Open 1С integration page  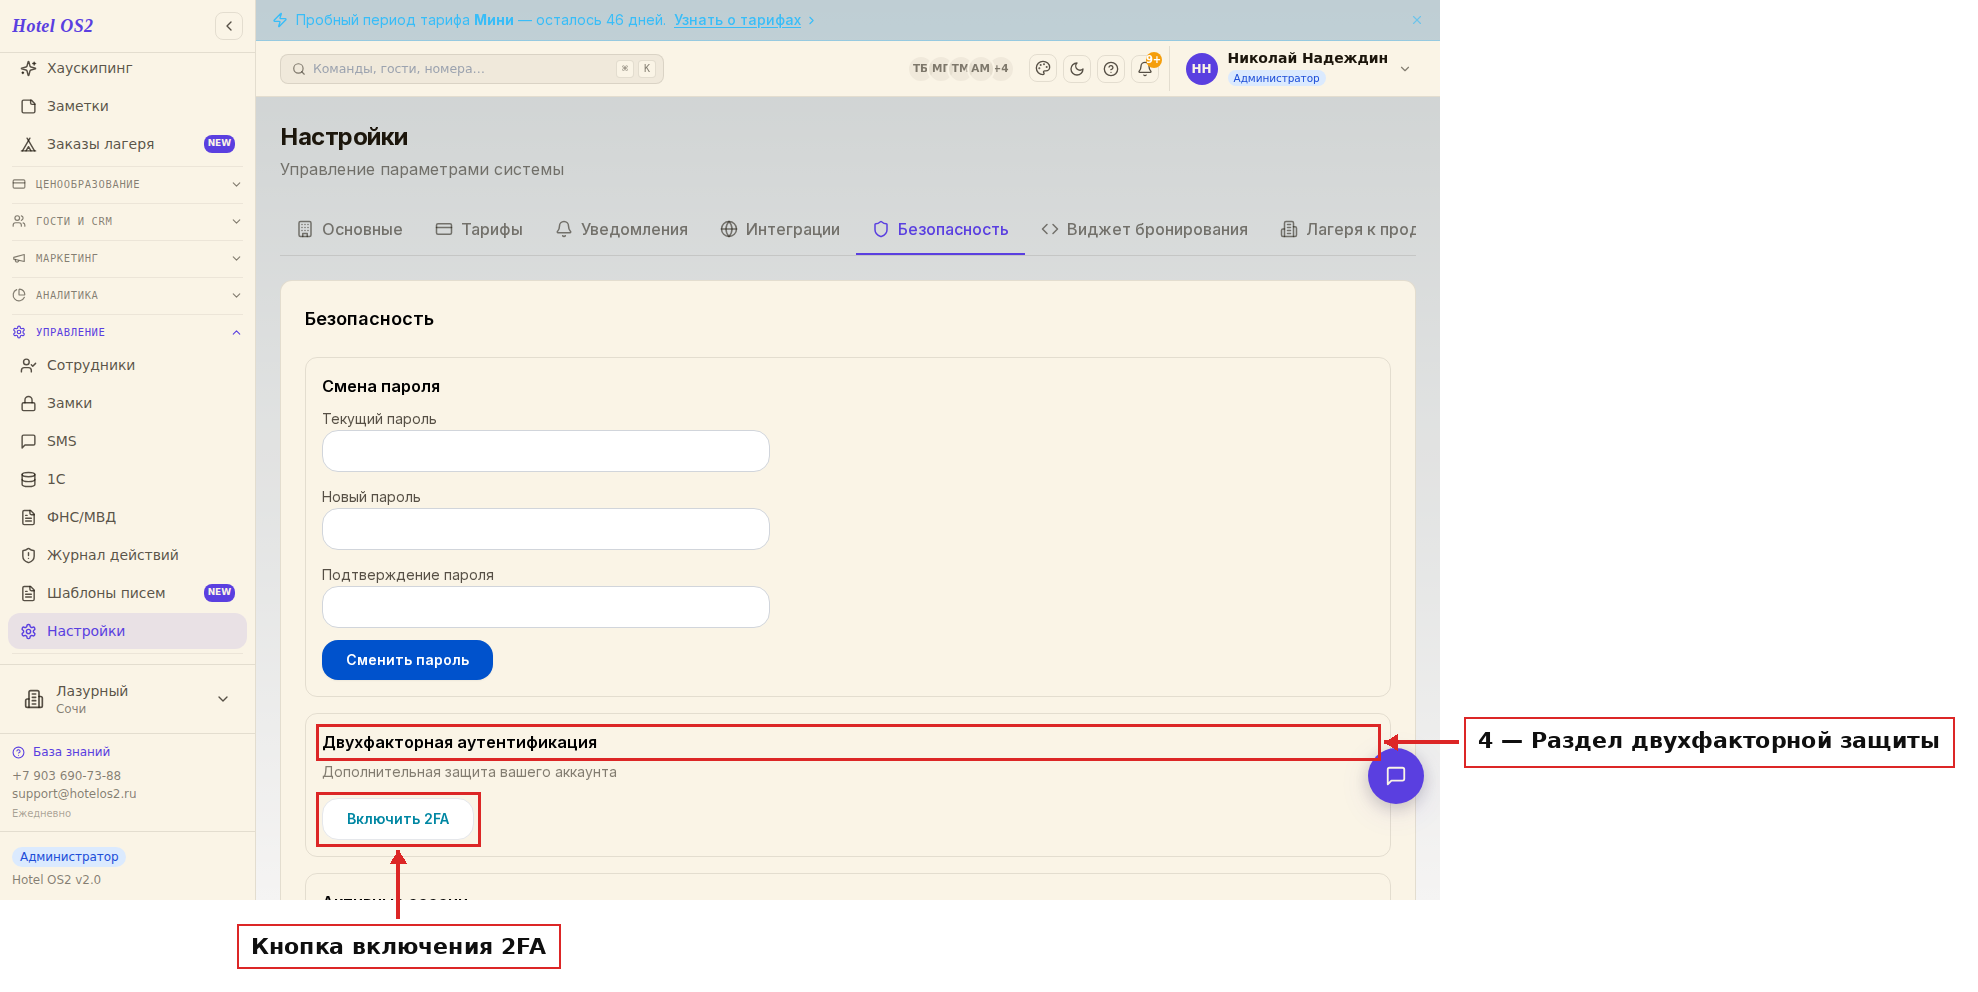pyautogui.click(x=127, y=479)
